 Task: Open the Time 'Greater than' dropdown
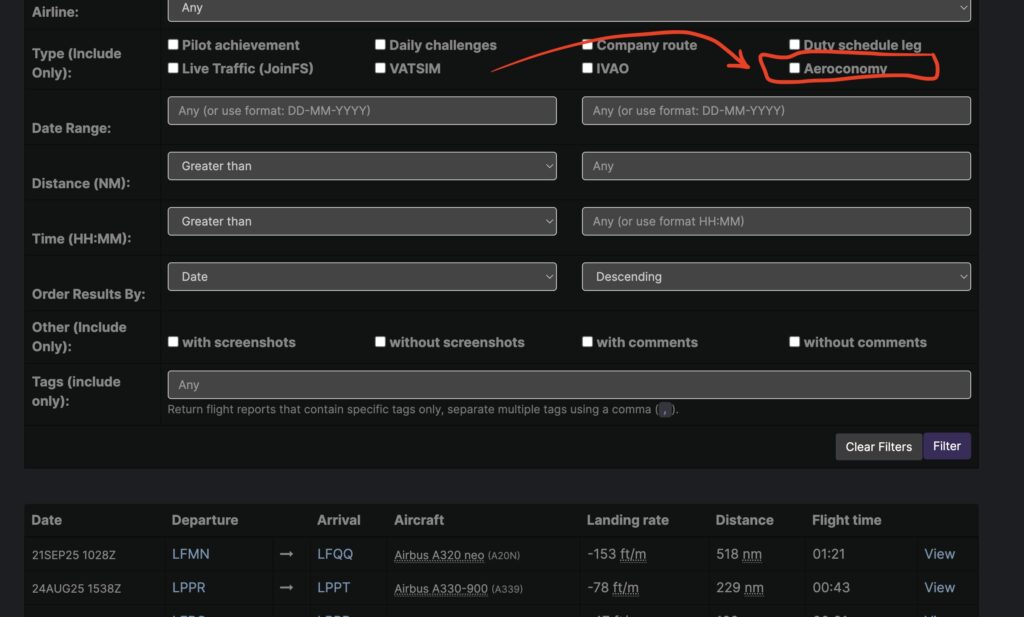coord(362,221)
